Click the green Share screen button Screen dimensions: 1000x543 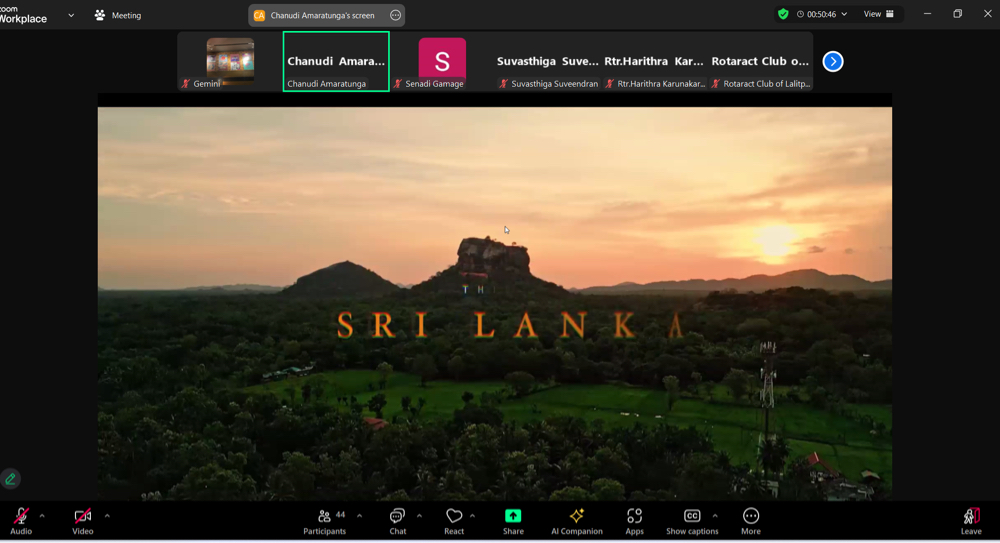click(513, 519)
